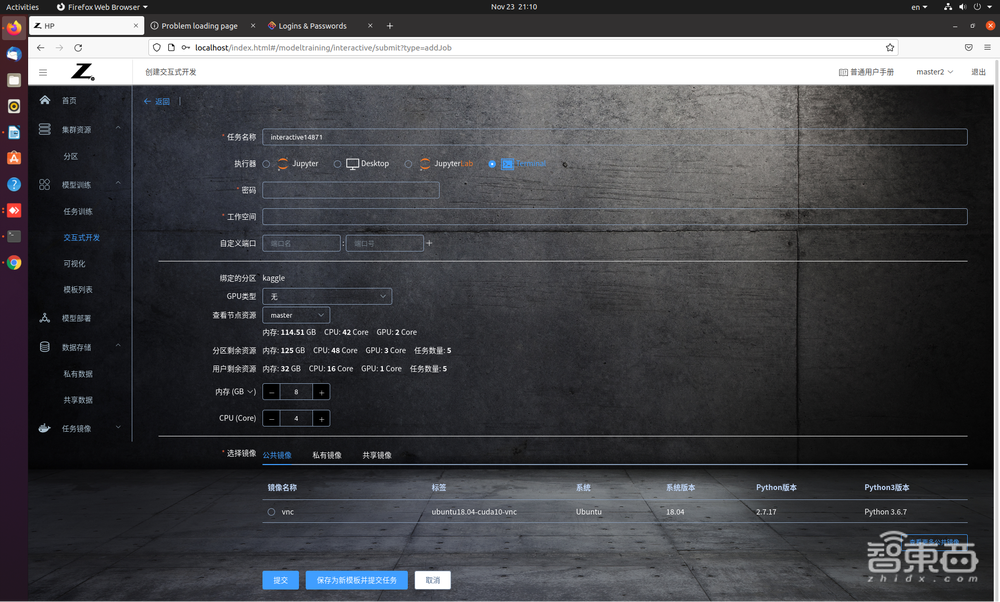The width and height of the screenshot is (1000, 602).
Task: Reload the page with the refresh icon
Action: coord(78,47)
